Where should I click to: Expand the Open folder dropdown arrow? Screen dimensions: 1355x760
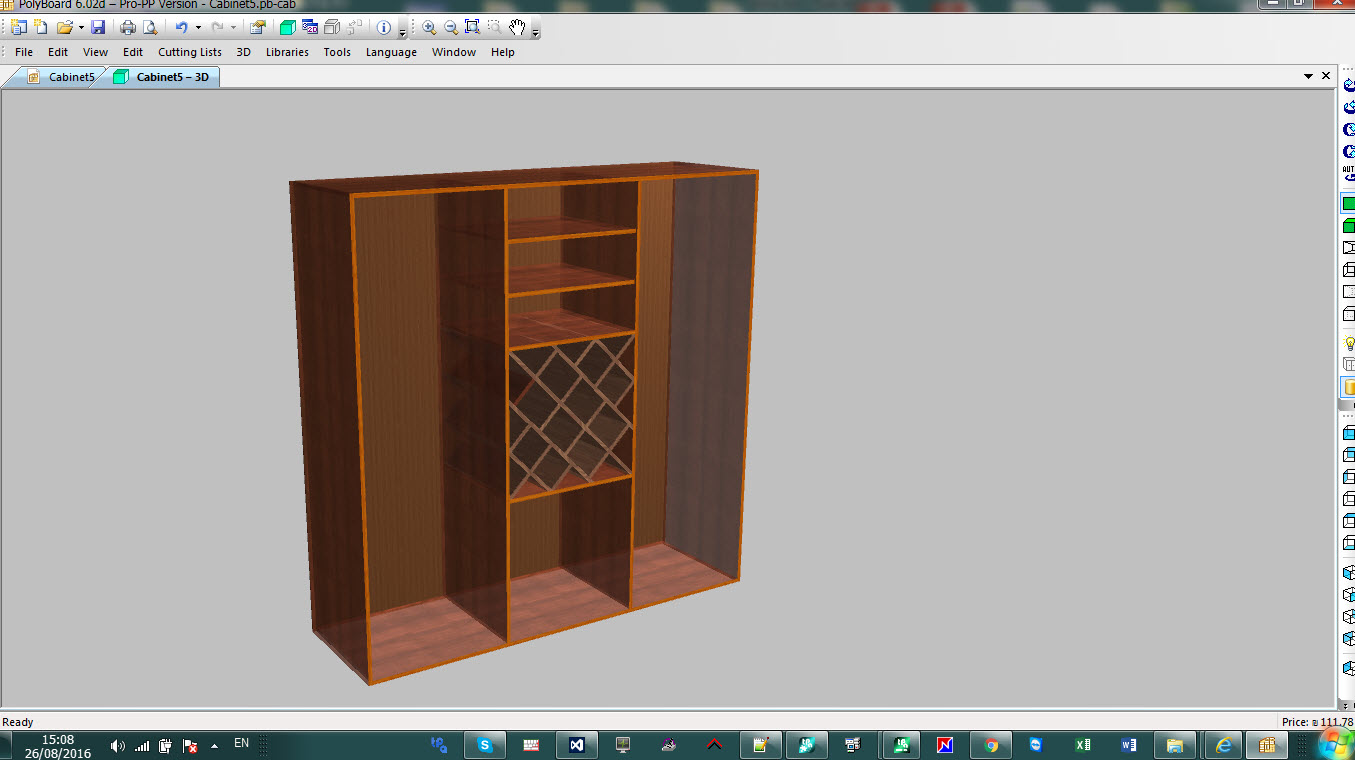[81, 28]
